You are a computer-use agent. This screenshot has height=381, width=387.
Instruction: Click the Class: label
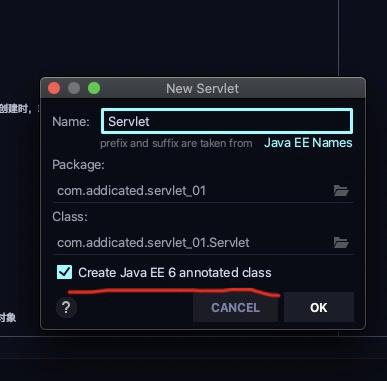point(70,217)
